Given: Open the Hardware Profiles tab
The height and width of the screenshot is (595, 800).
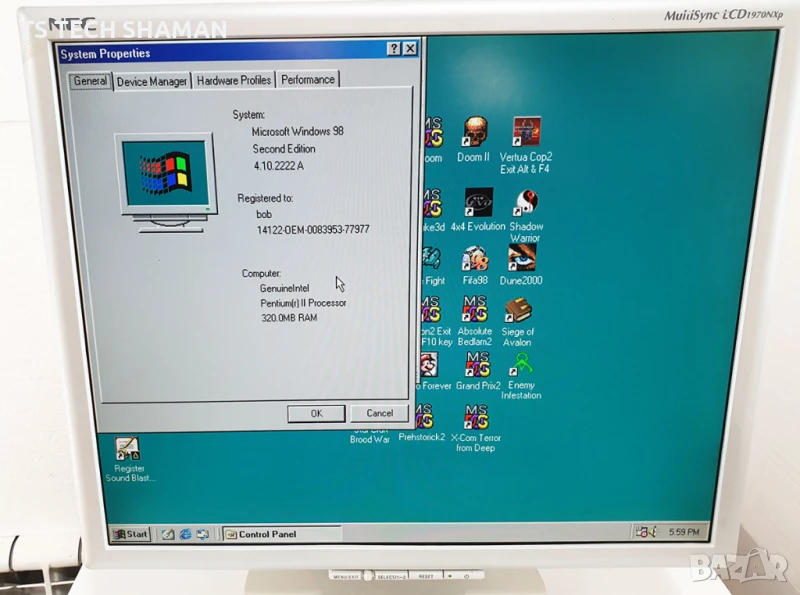Looking at the screenshot, I should (234, 80).
